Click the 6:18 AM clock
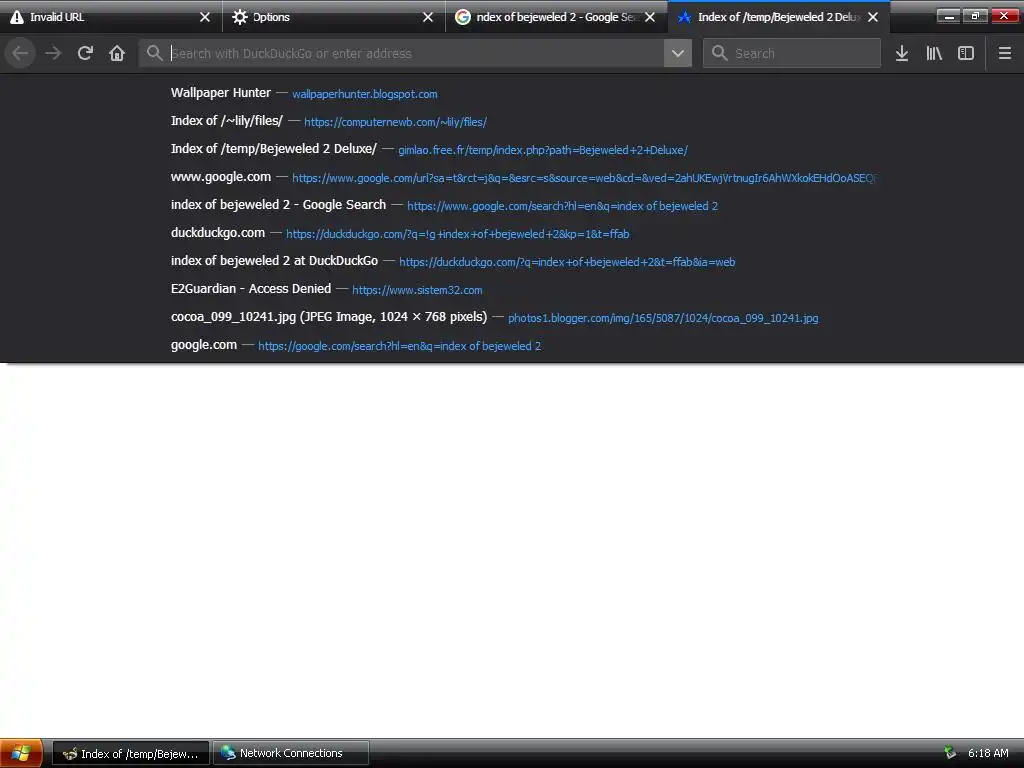This screenshot has height=768, width=1024. click(988, 753)
